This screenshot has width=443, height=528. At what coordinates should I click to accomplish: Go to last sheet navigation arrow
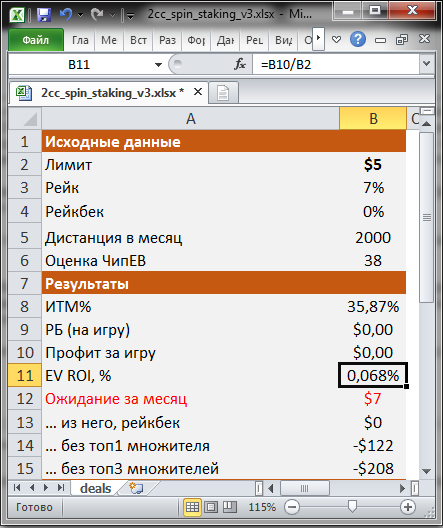(x=61, y=488)
